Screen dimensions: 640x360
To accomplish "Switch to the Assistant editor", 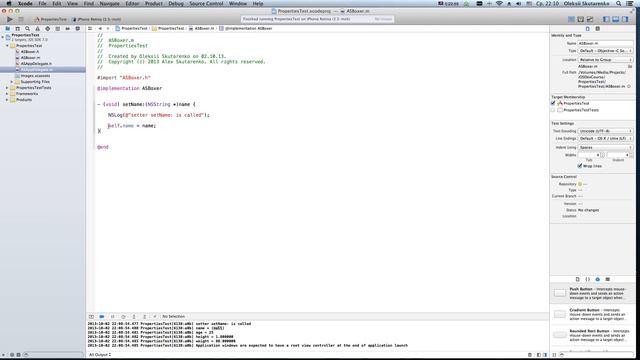I will (x=580, y=19).
